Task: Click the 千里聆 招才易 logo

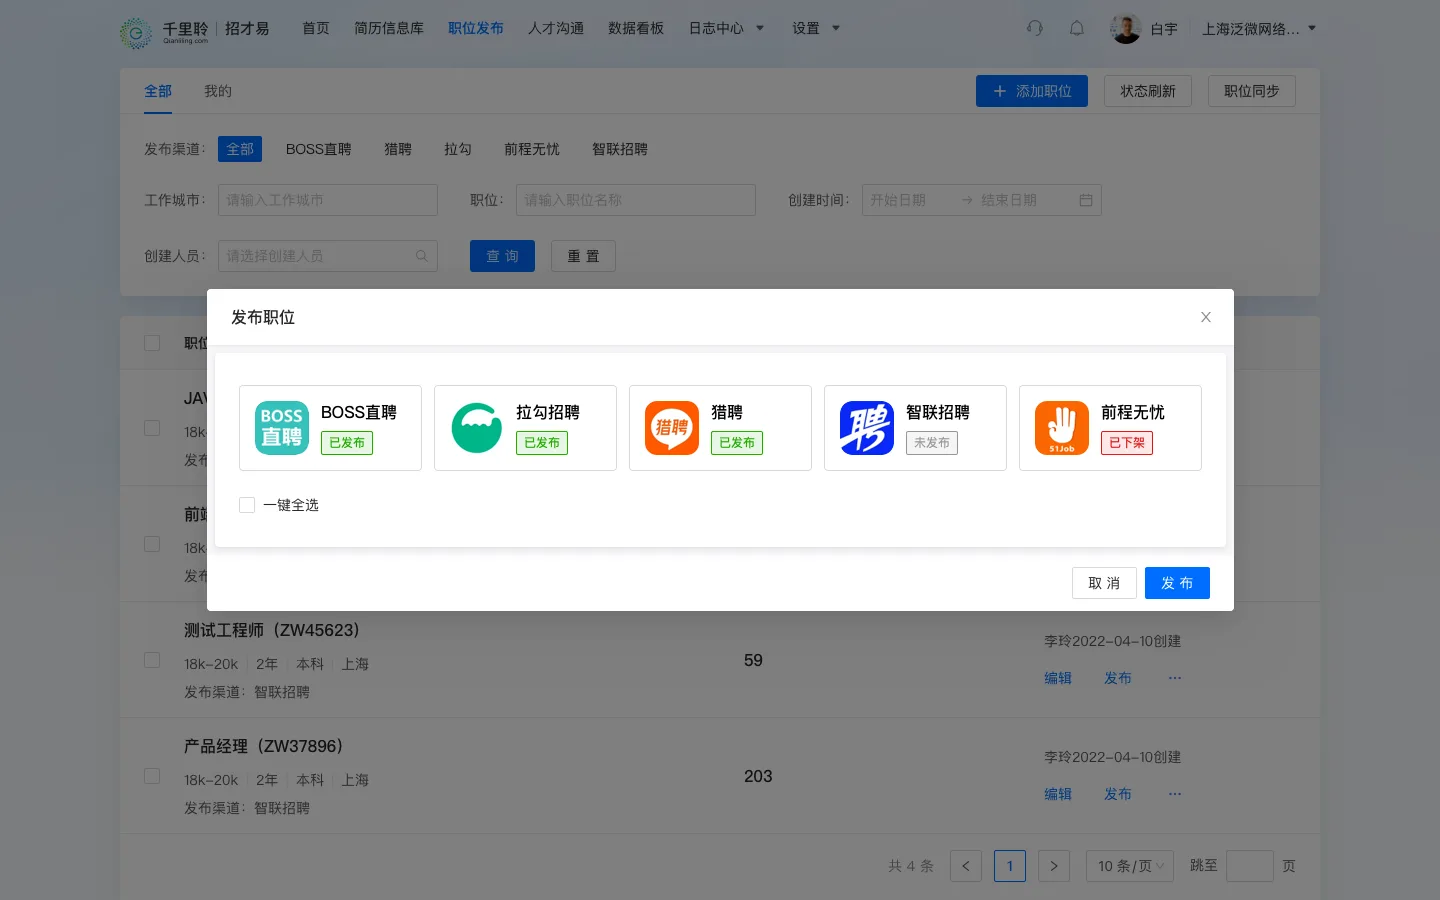Action: tap(195, 30)
